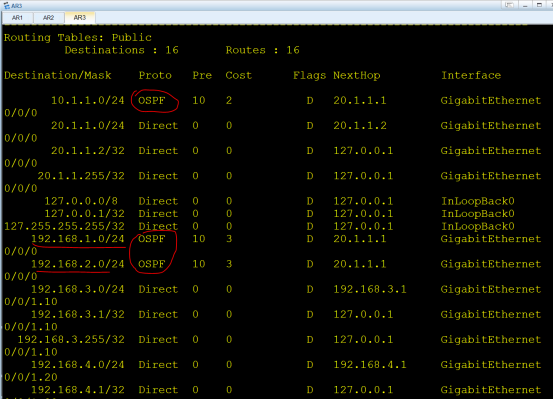Switch to the AR2 tab
Image resolution: width=553 pixels, height=400 pixels.
click(x=49, y=18)
